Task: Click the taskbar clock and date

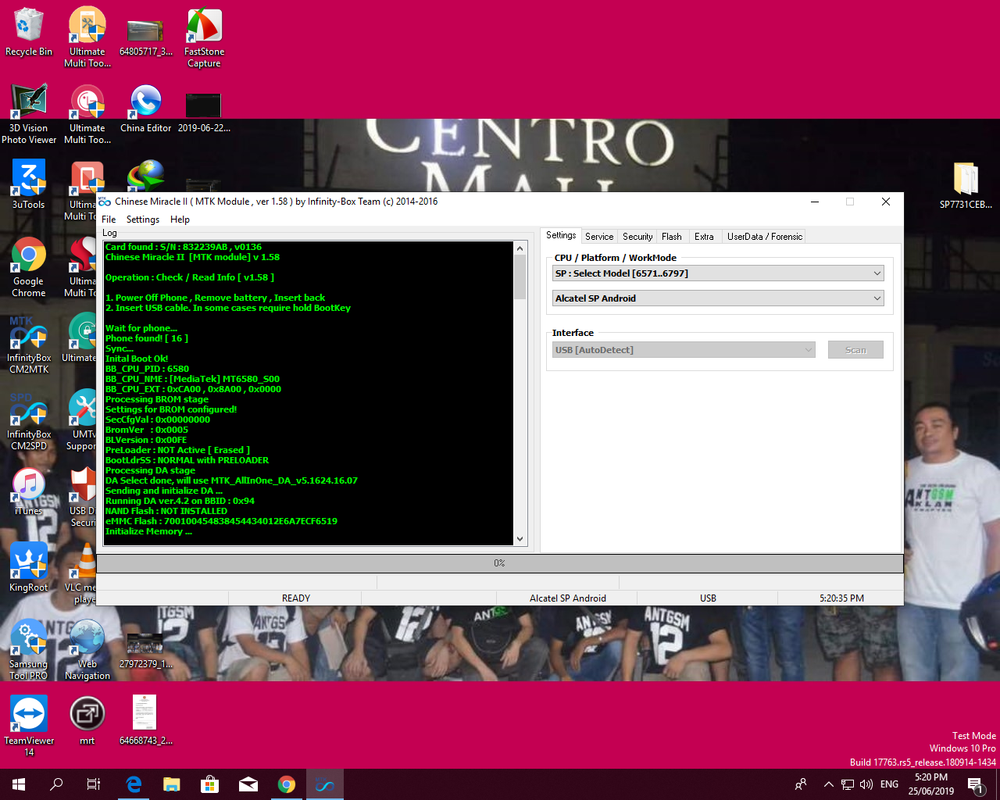Action: pyautogui.click(x=931, y=784)
